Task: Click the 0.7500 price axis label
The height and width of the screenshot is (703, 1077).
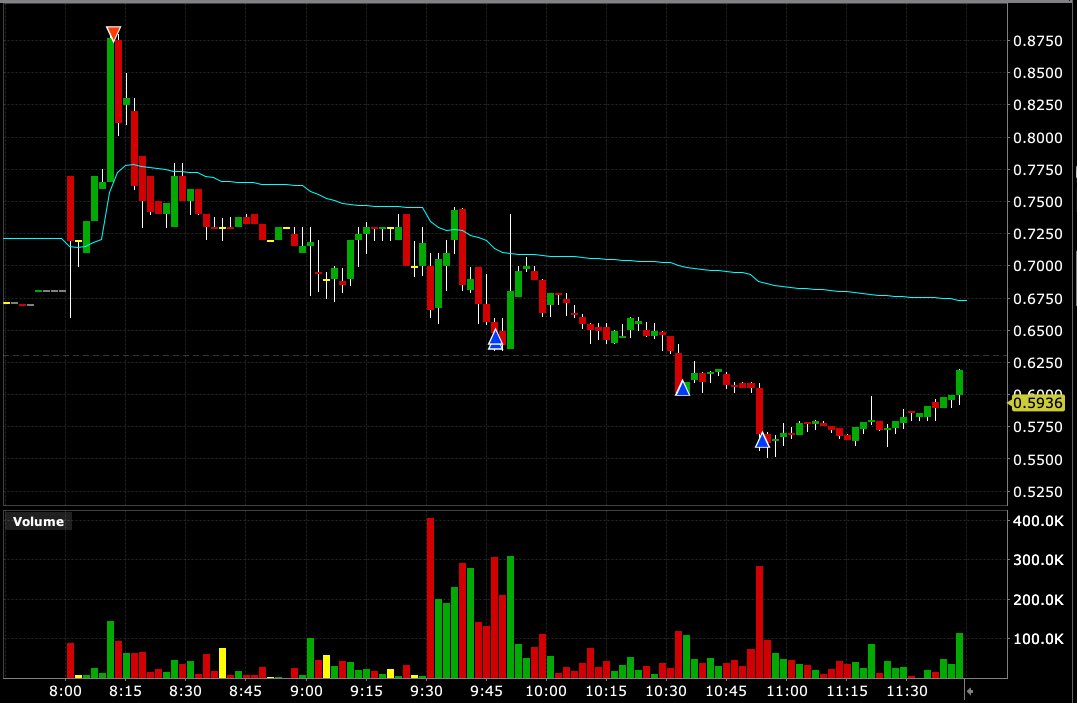Action: [1038, 202]
